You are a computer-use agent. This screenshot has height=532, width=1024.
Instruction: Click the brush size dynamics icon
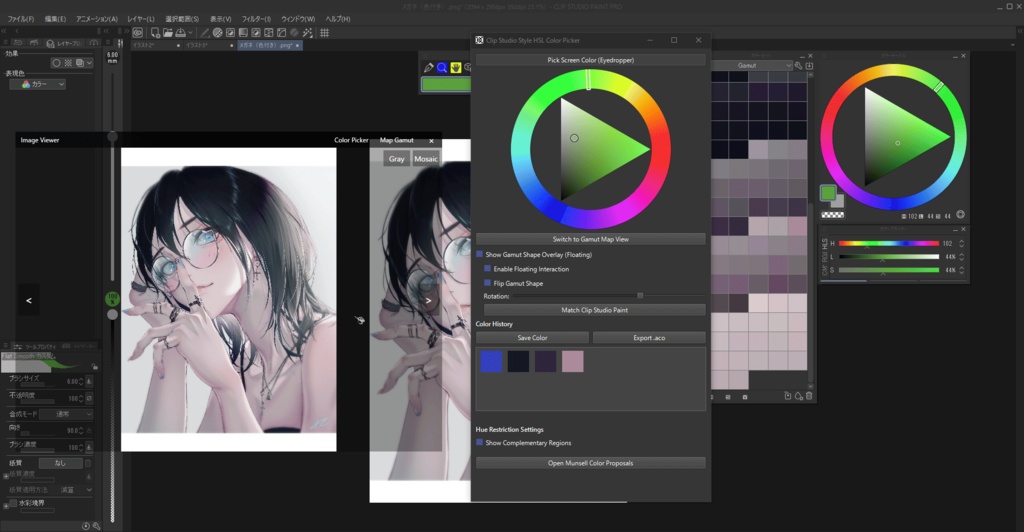(x=89, y=381)
